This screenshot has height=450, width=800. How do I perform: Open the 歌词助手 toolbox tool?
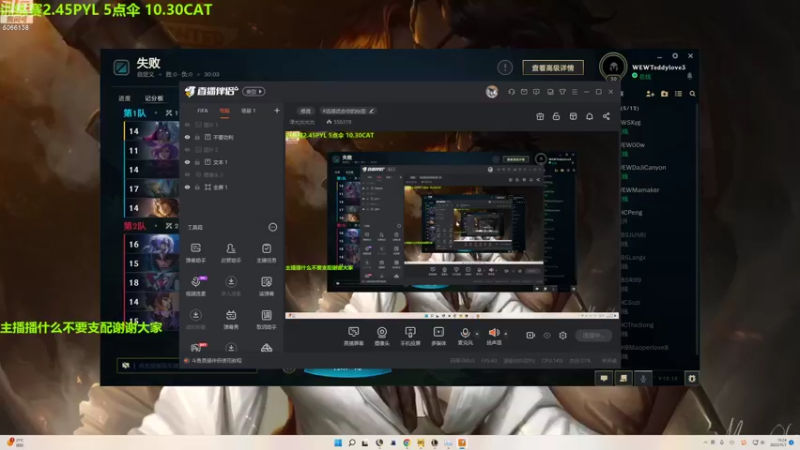point(266,319)
